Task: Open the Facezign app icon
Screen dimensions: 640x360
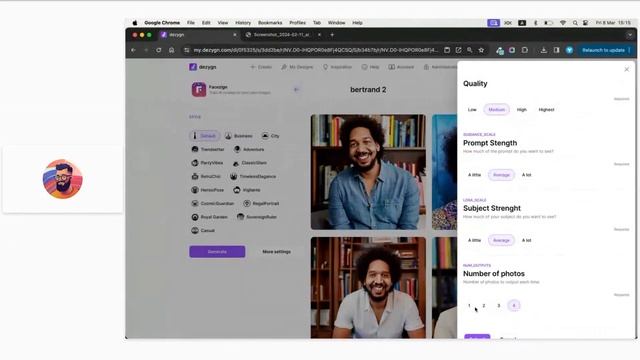Action: pos(199,89)
